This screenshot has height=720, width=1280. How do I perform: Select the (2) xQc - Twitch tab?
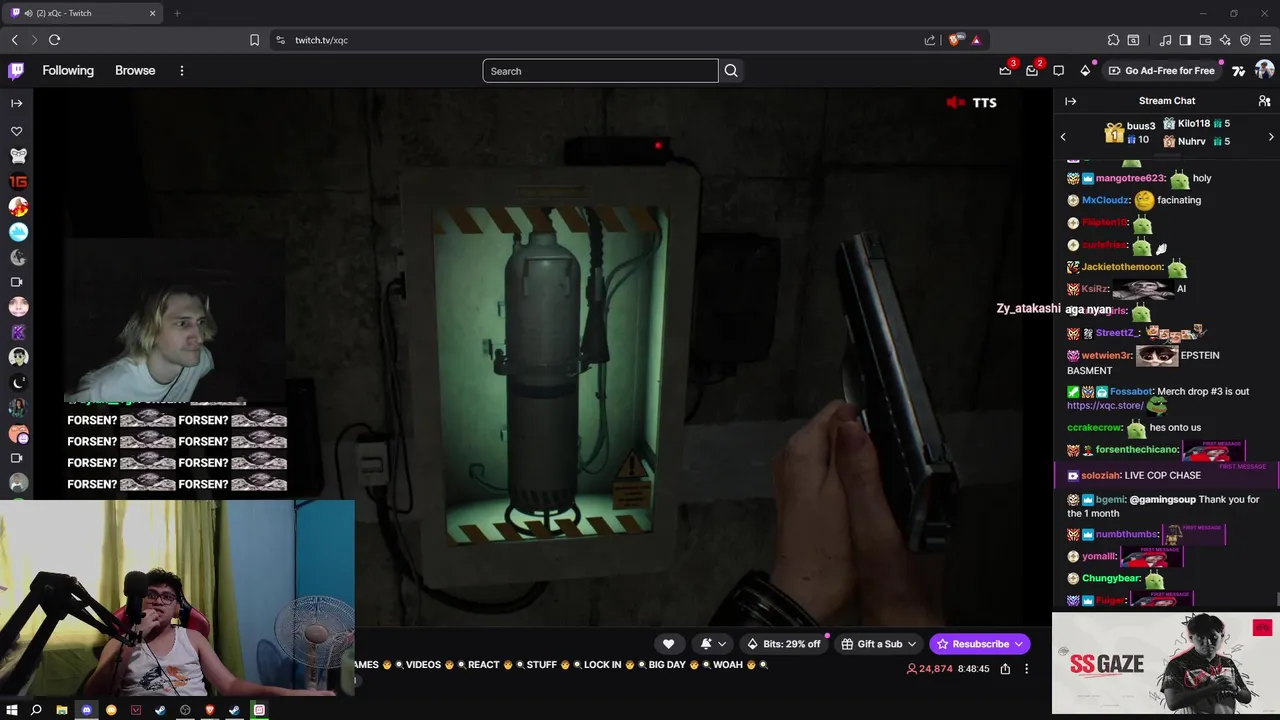84,13
